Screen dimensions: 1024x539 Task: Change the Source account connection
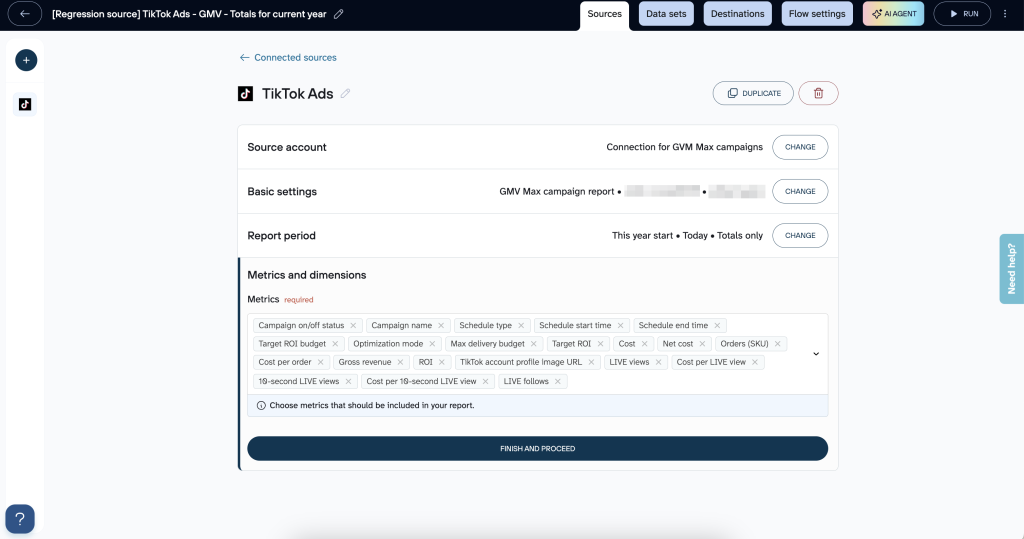tap(800, 147)
